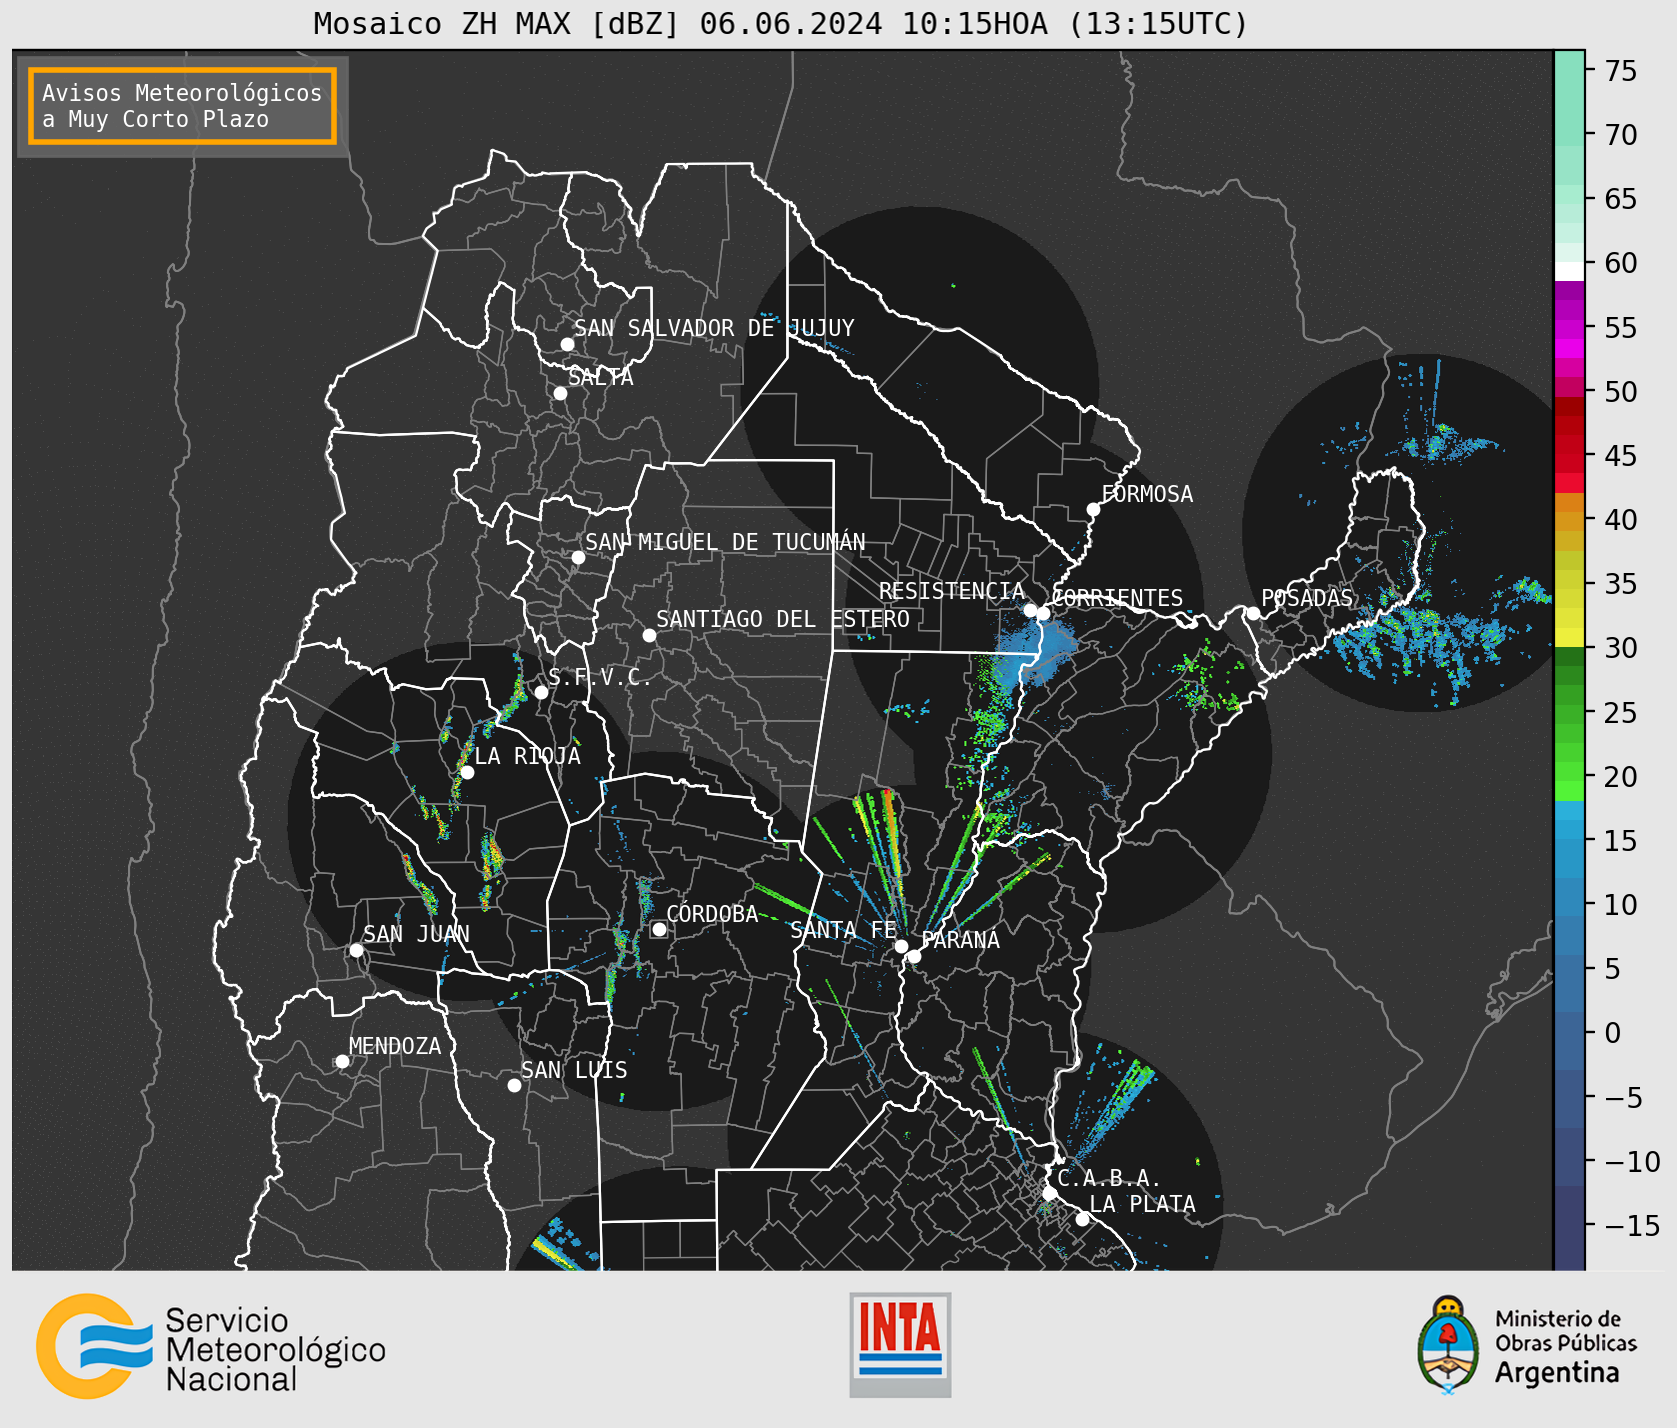This screenshot has height=1428, width=1677.
Task: Click the San Juan city marker
Action: (356, 950)
